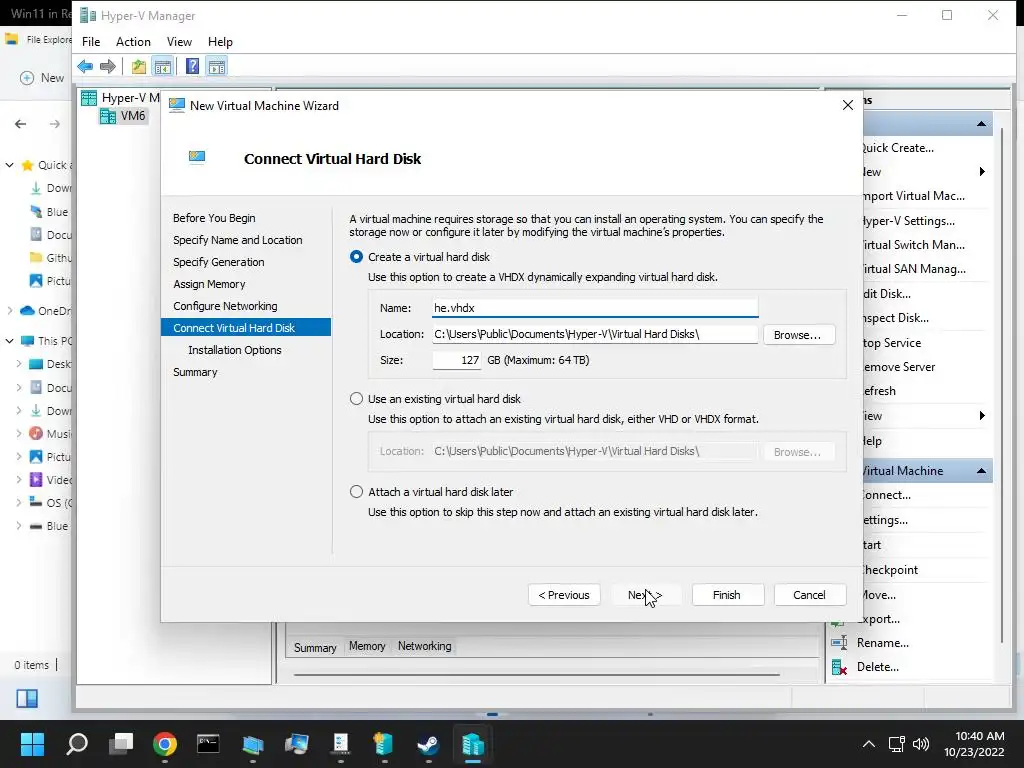Collapse Quick access in File Explorer
1024x768 pixels.
click(10, 165)
